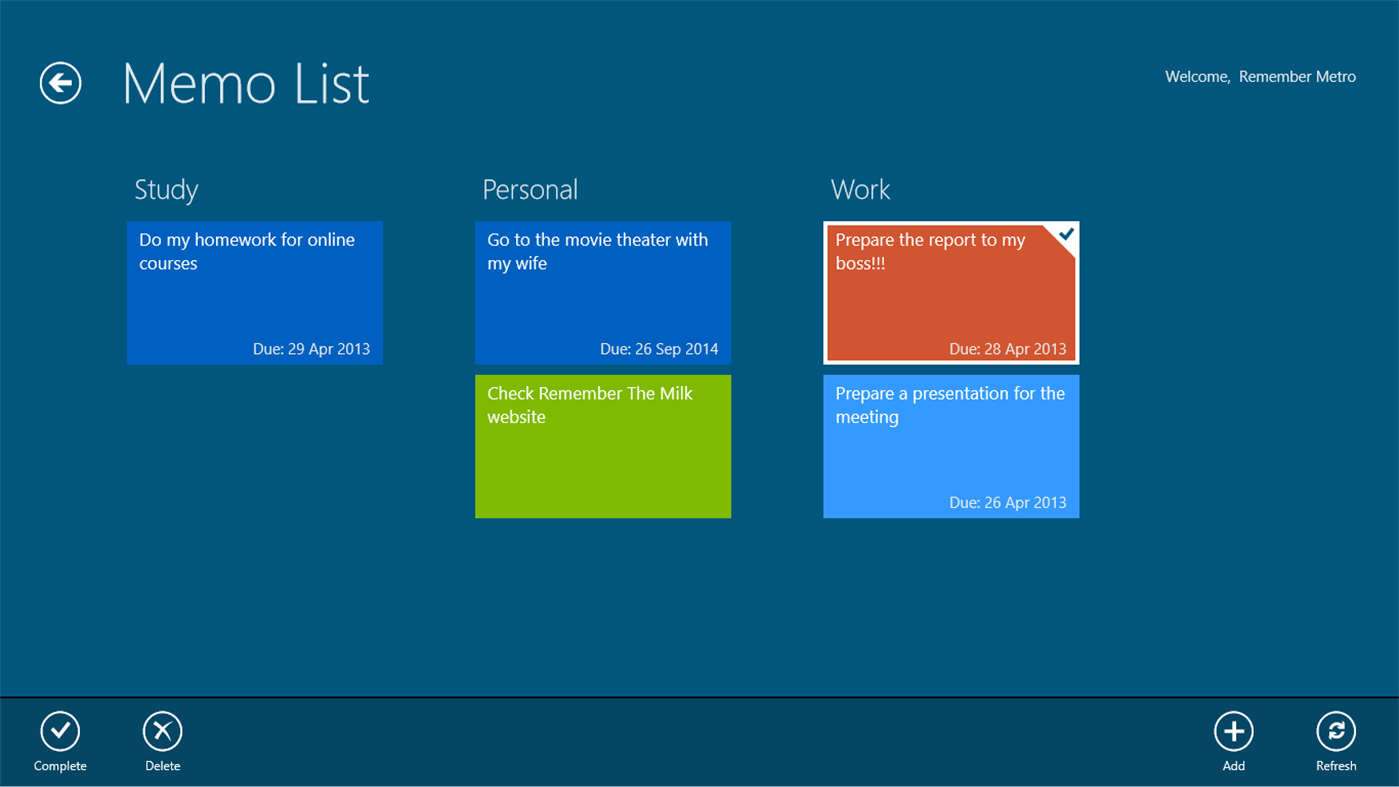This screenshot has height=787, width=1399.
Task: Click the 'Due: 28 Apr 2013' date on report memo
Action: click(1007, 348)
